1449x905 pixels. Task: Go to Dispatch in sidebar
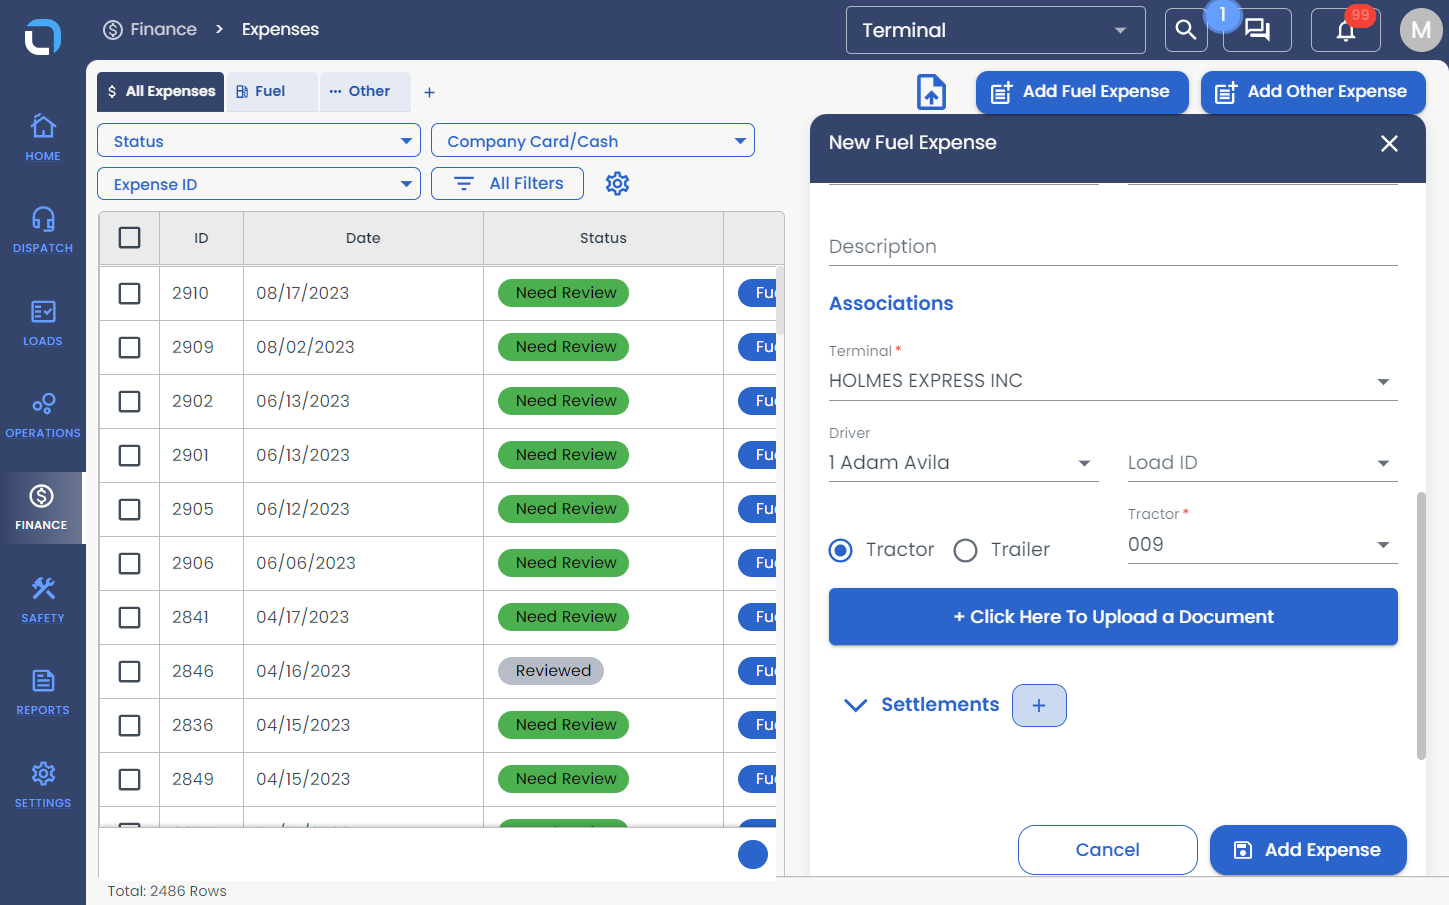[x=43, y=230]
